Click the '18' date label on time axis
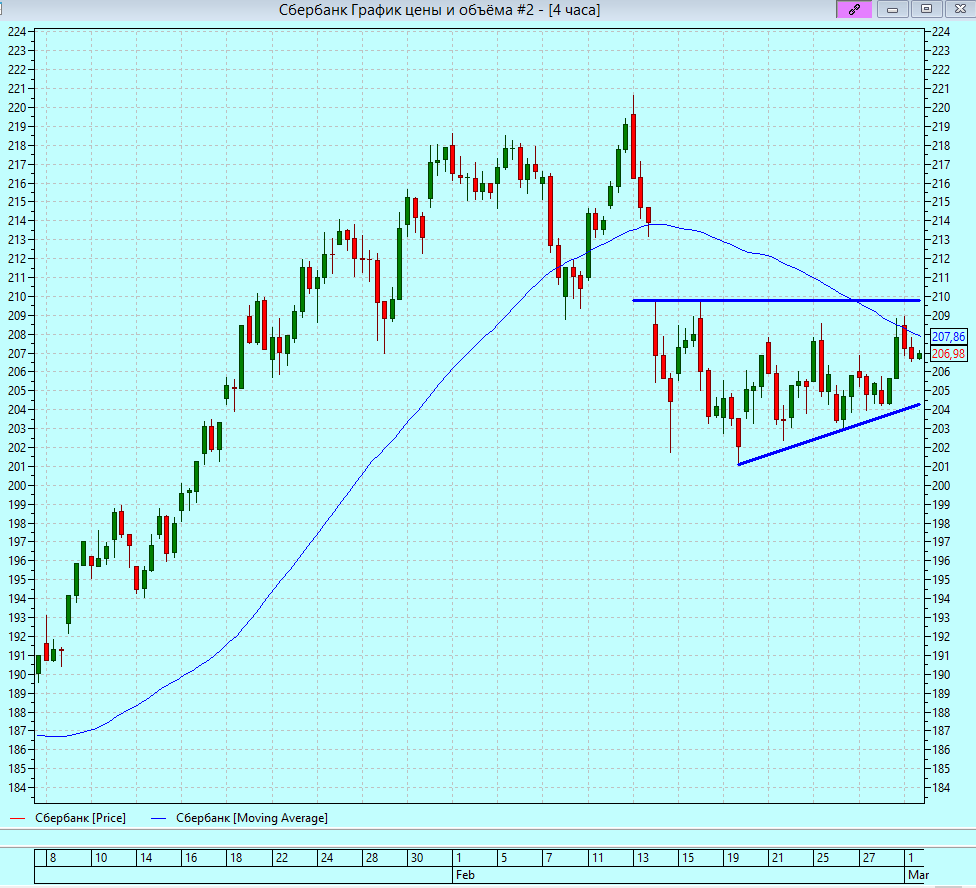Image resolution: width=976 pixels, height=888 pixels. click(x=236, y=858)
